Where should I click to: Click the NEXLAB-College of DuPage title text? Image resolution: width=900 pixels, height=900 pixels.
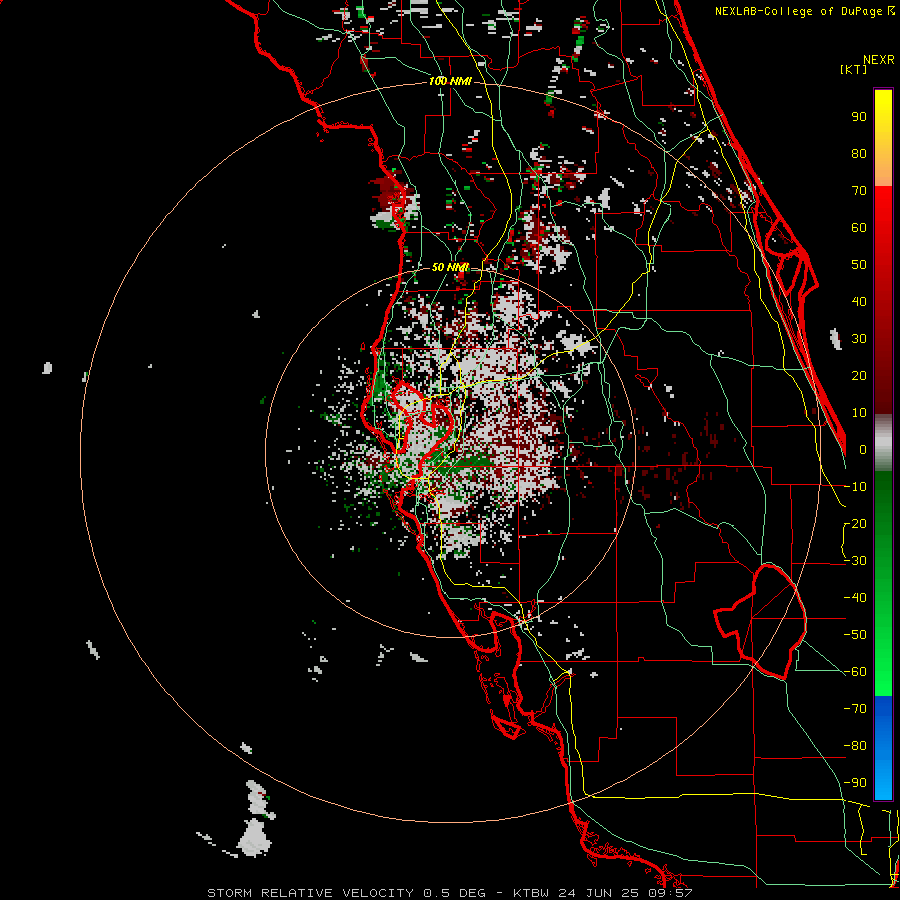click(x=800, y=11)
